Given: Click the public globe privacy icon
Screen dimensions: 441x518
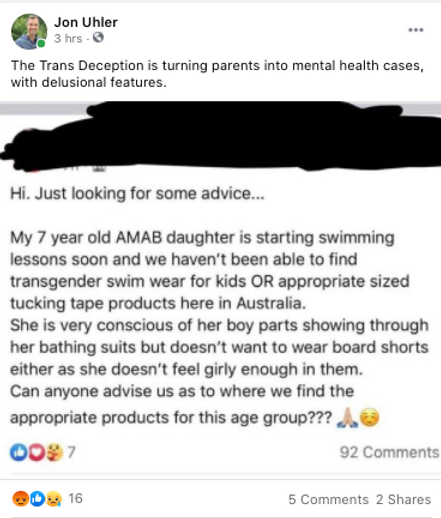Looking at the screenshot, I should point(98,38).
